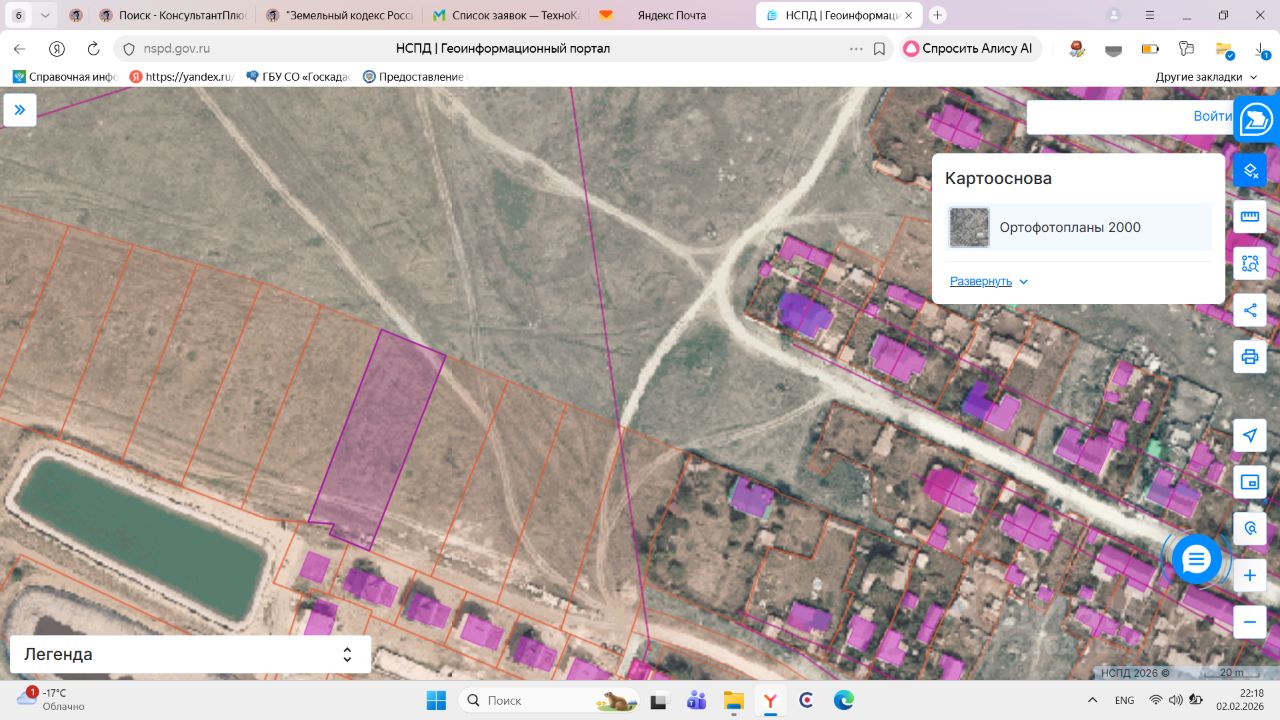The width and height of the screenshot is (1280, 720).
Task: Open the browser profile avatar
Action: click(1114, 15)
